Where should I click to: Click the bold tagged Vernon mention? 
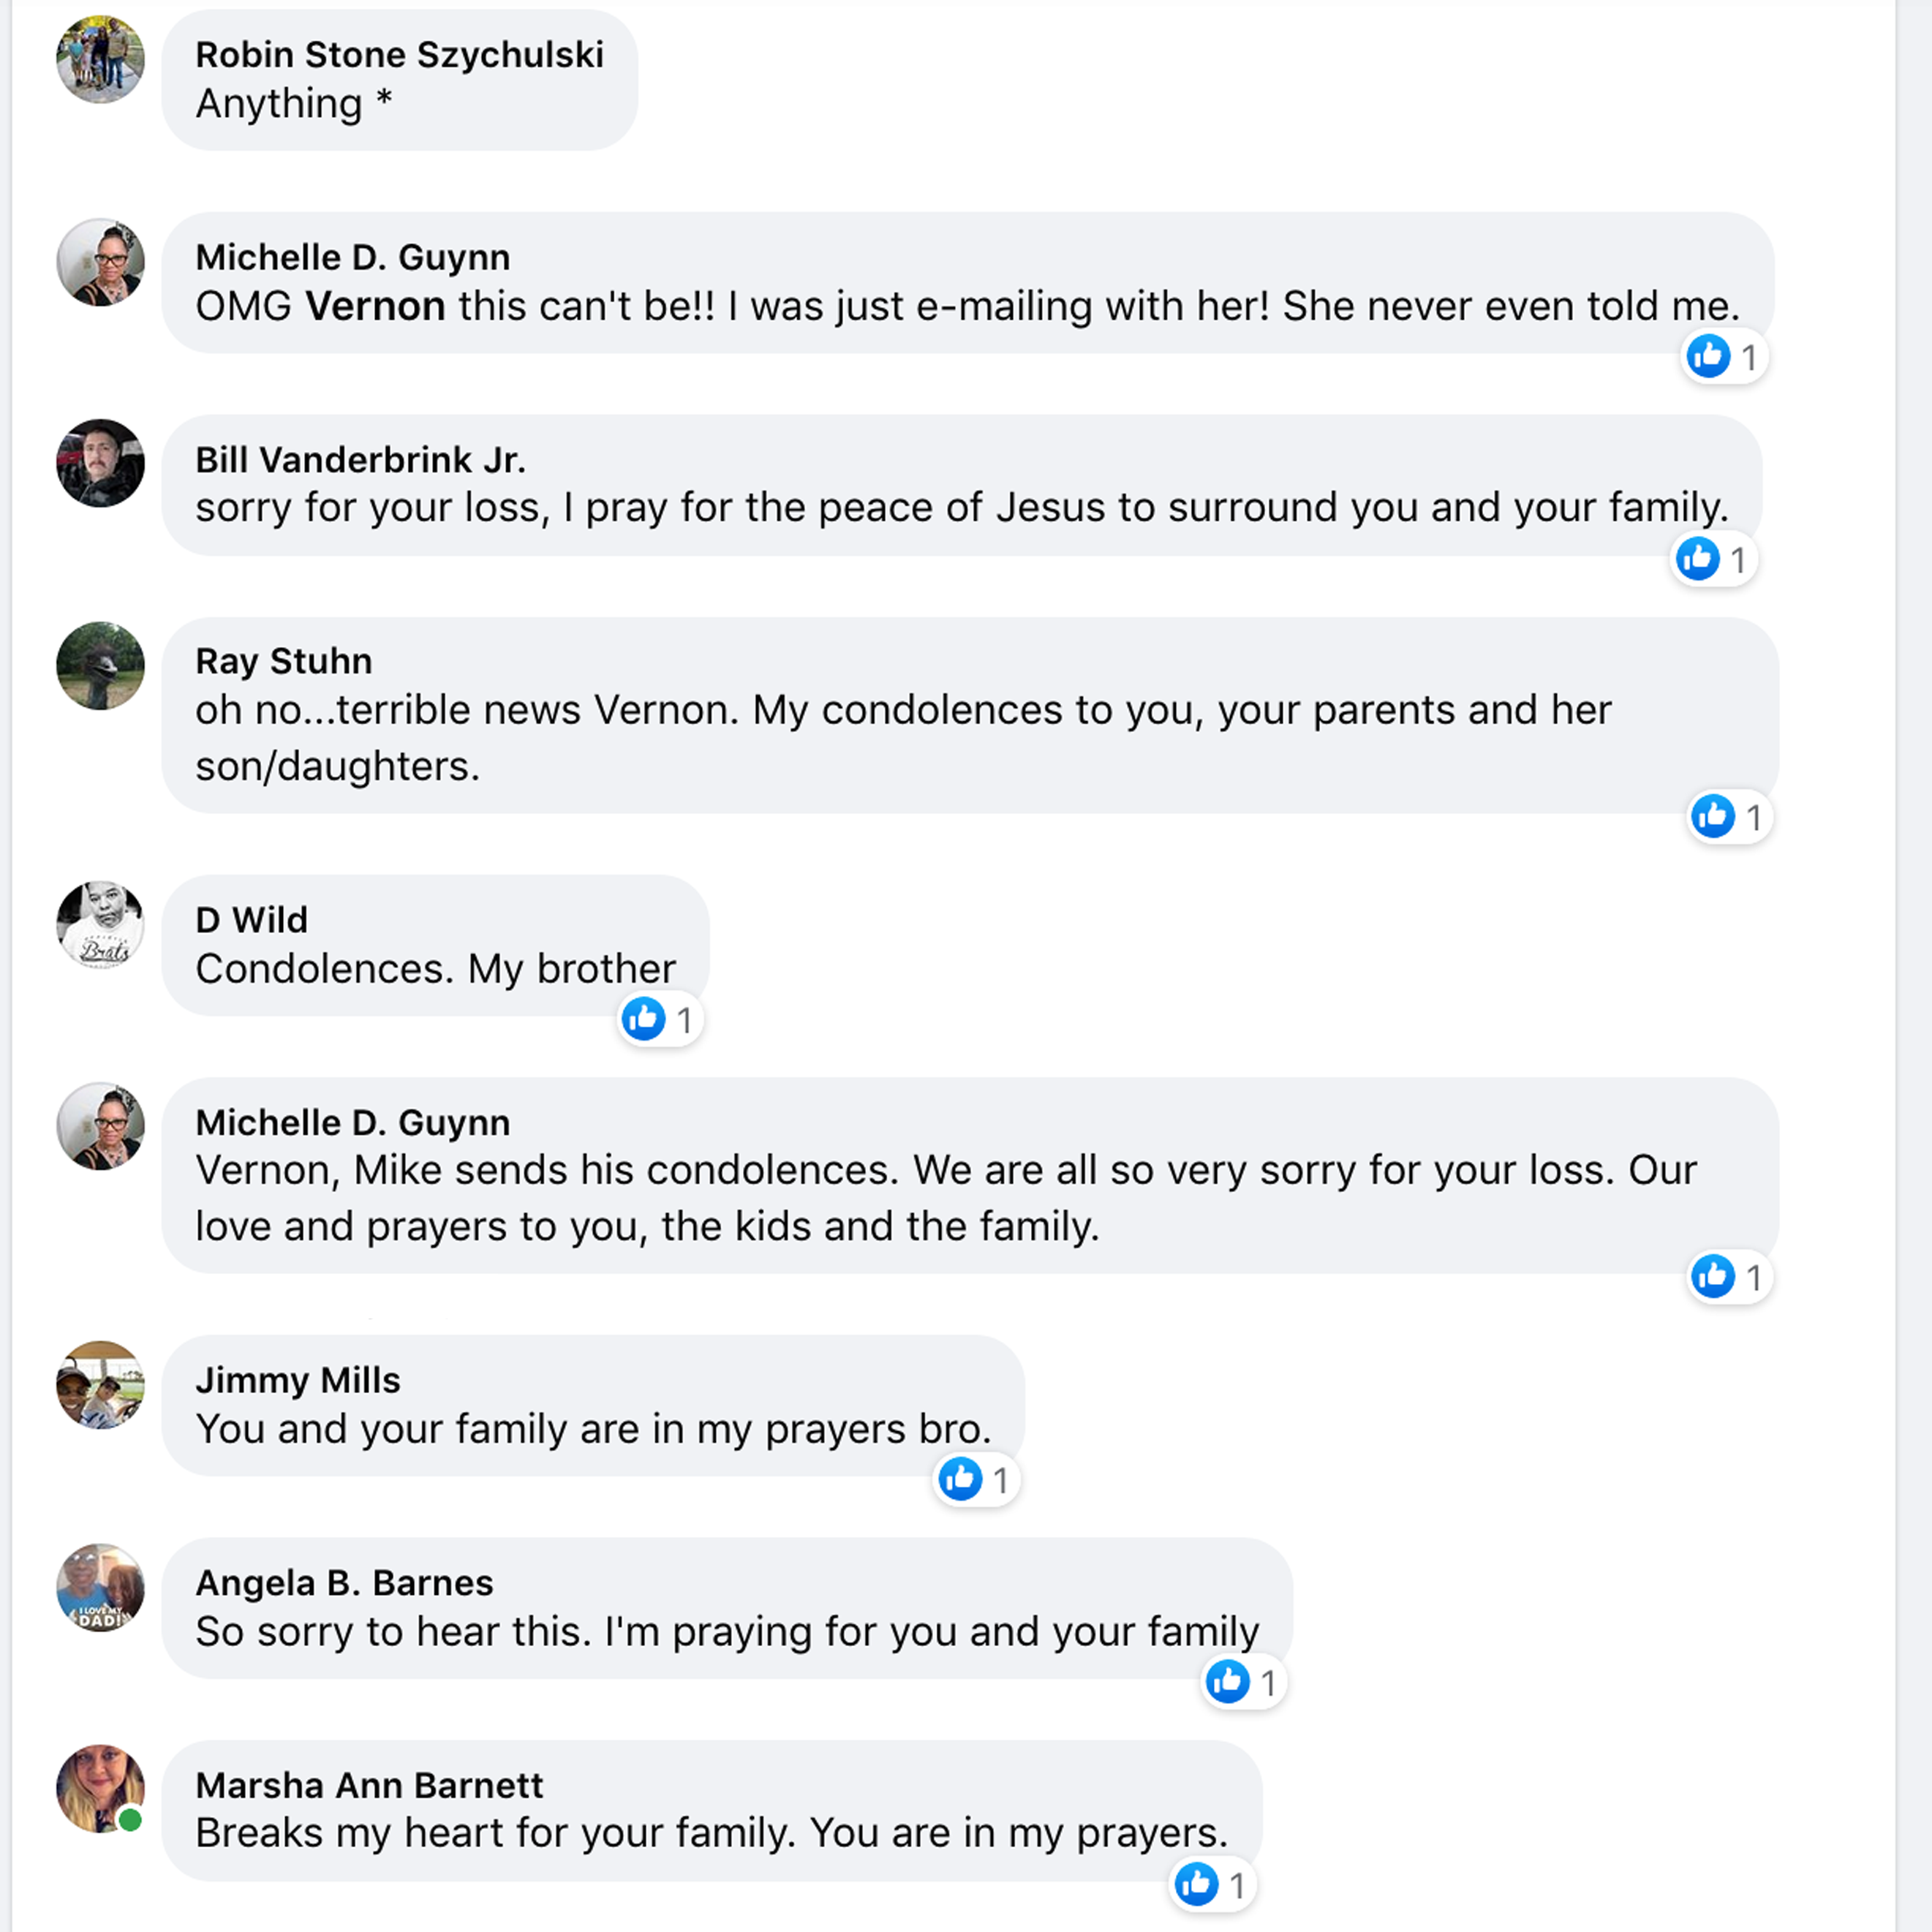pos(375,306)
